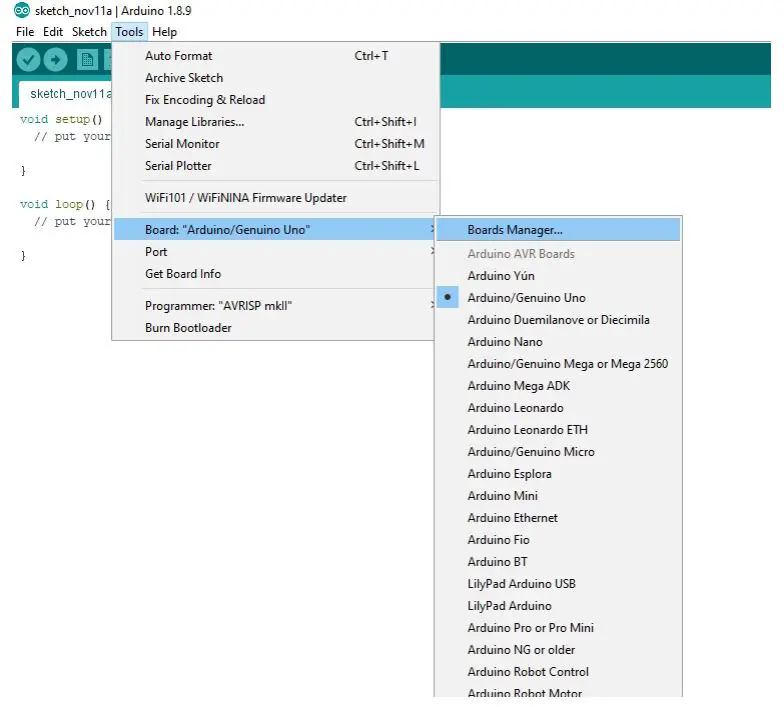Image resolution: width=784 pixels, height=707 pixels.
Task: Click the Verify checkmark toolbar button
Action: [28, 60]
